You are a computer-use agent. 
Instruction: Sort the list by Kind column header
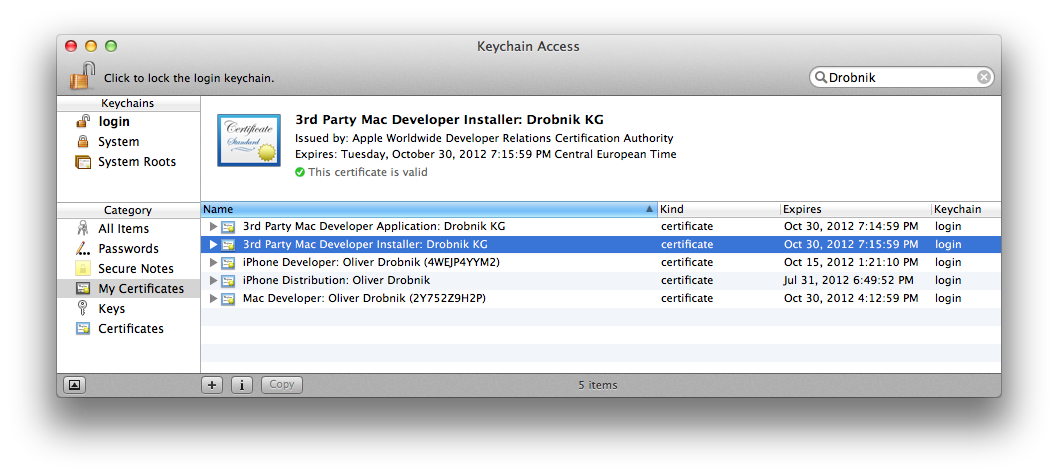point(719,209)
